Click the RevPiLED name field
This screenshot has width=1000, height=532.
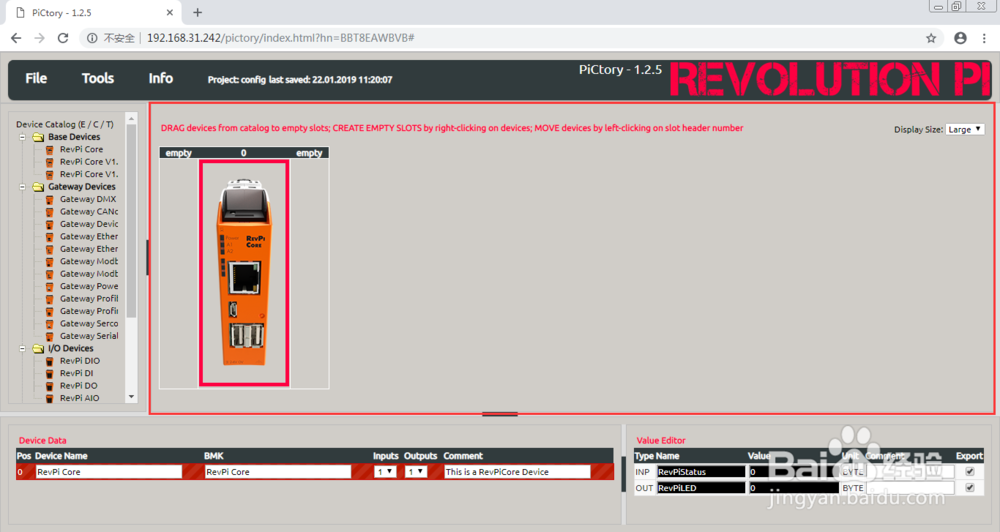(x=701, y=488)
